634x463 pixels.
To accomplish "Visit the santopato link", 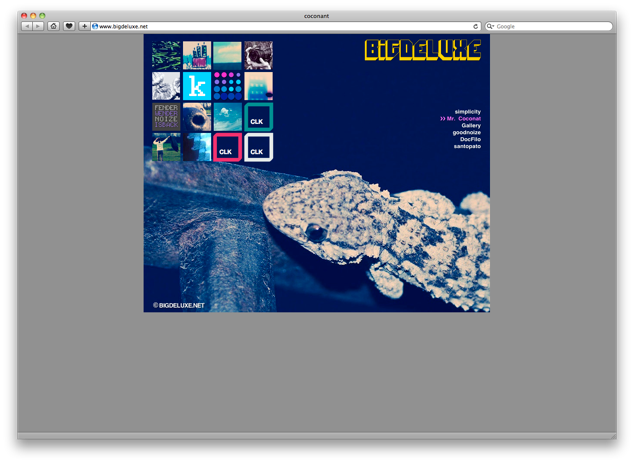I will [x=467, y=146].
